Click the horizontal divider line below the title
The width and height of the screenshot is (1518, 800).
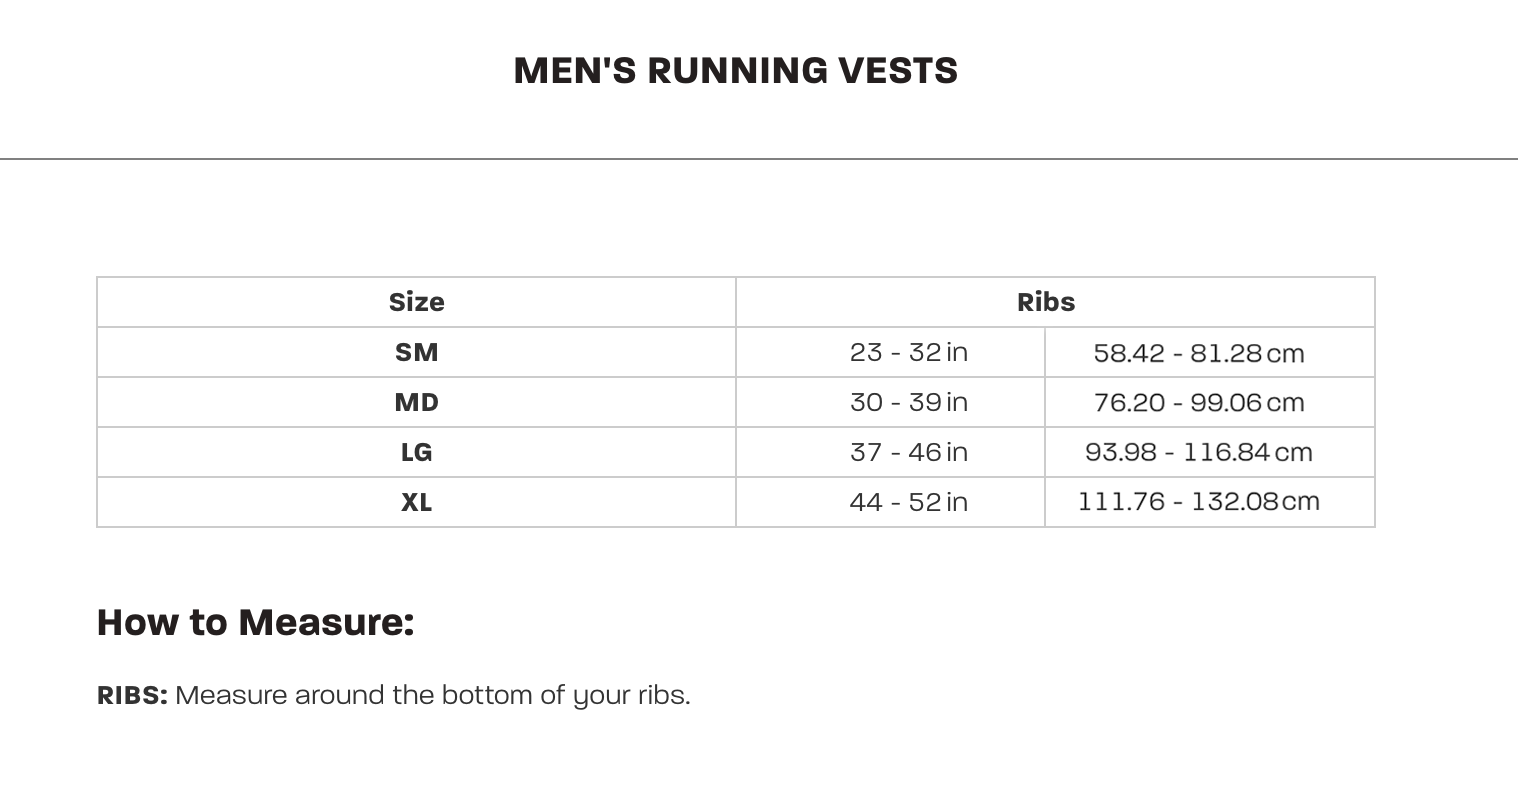(759, 159)
